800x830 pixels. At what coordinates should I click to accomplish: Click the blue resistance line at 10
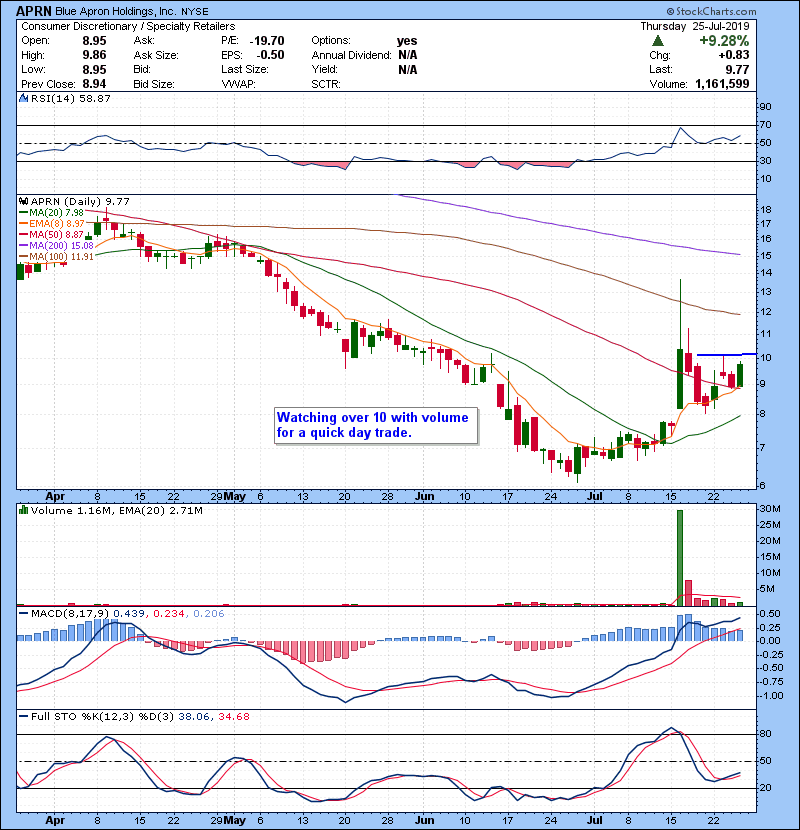pos(726,354)
